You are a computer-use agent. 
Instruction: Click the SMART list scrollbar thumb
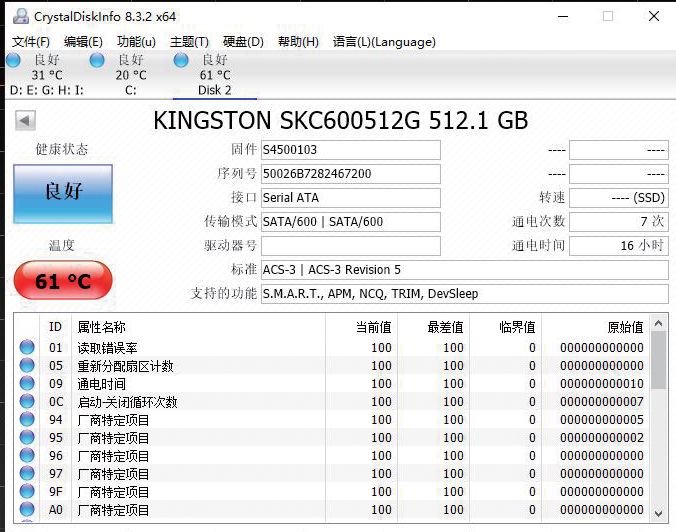[x=658, y=360]
